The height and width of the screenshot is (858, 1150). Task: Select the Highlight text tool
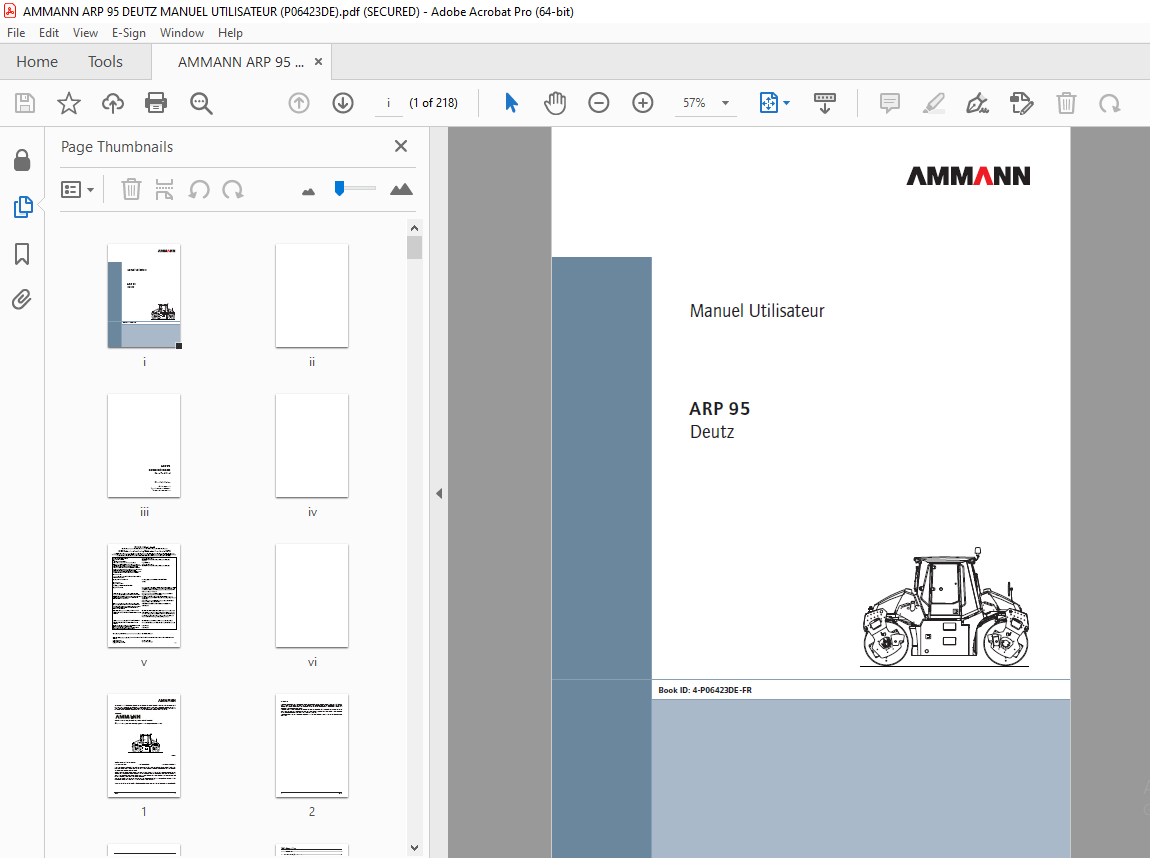coord(934,103)
